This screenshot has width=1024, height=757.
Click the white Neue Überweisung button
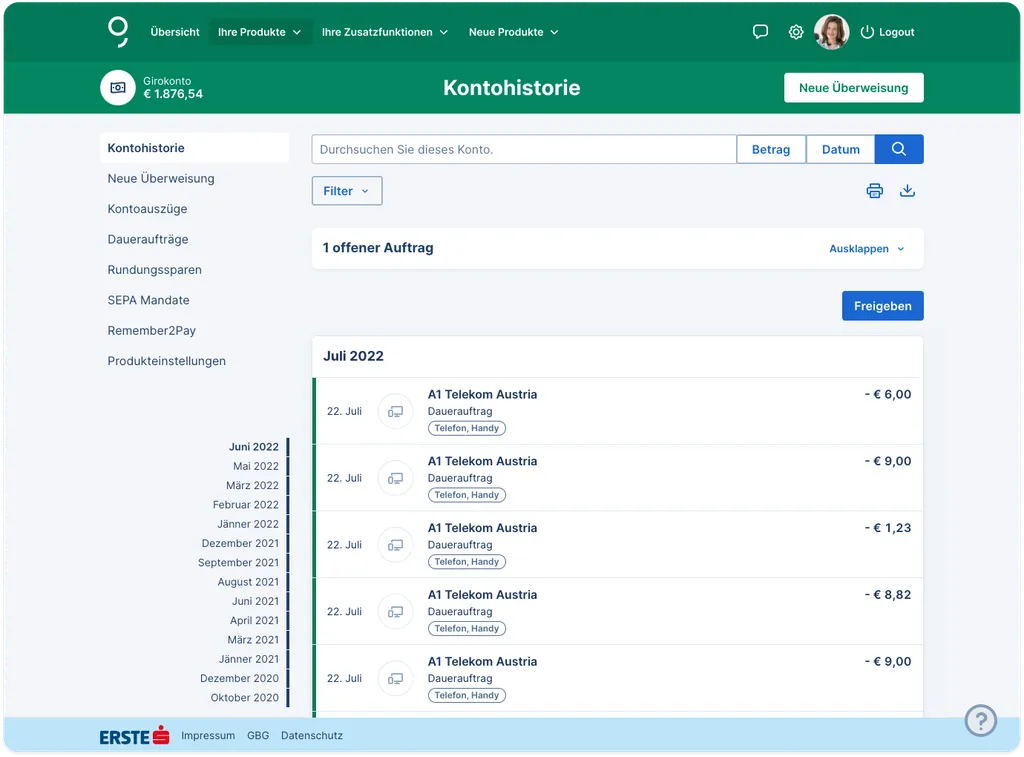[854, 88]
